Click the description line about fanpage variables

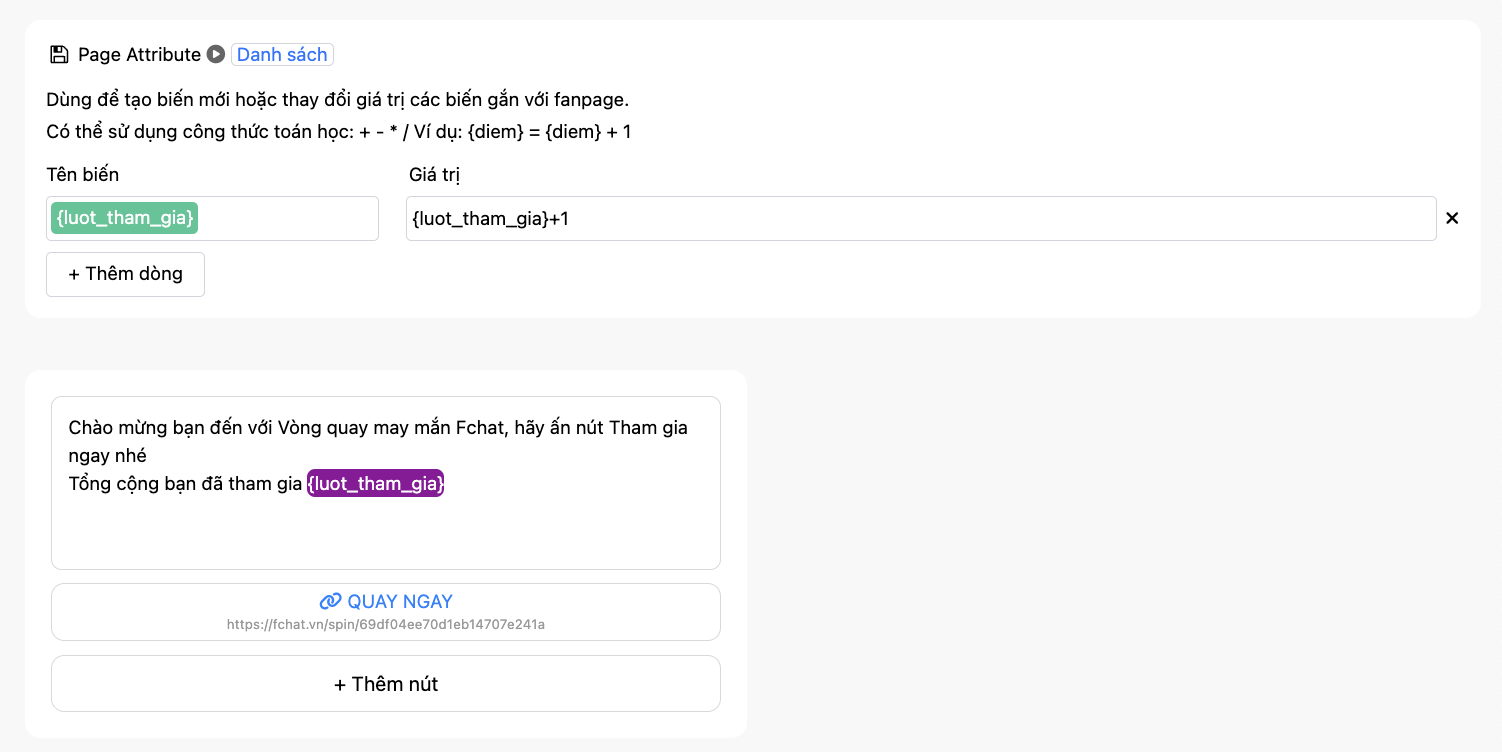[x=337, y=100]
